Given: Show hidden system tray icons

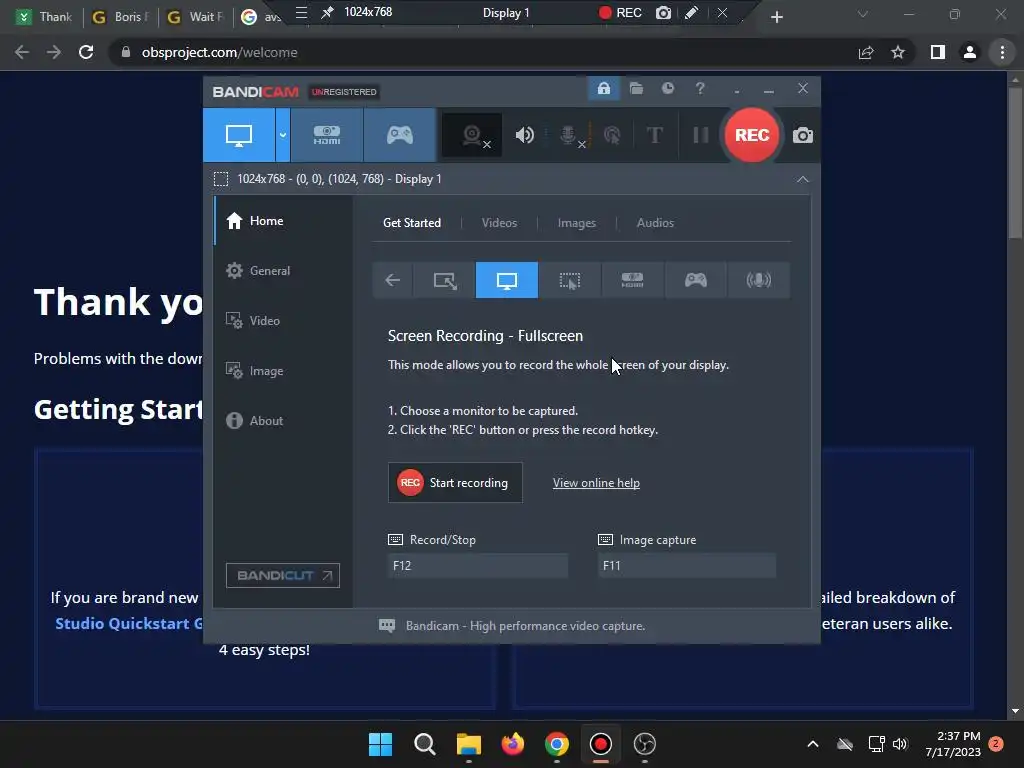Looking at the screenshot, I should (812, 744).
